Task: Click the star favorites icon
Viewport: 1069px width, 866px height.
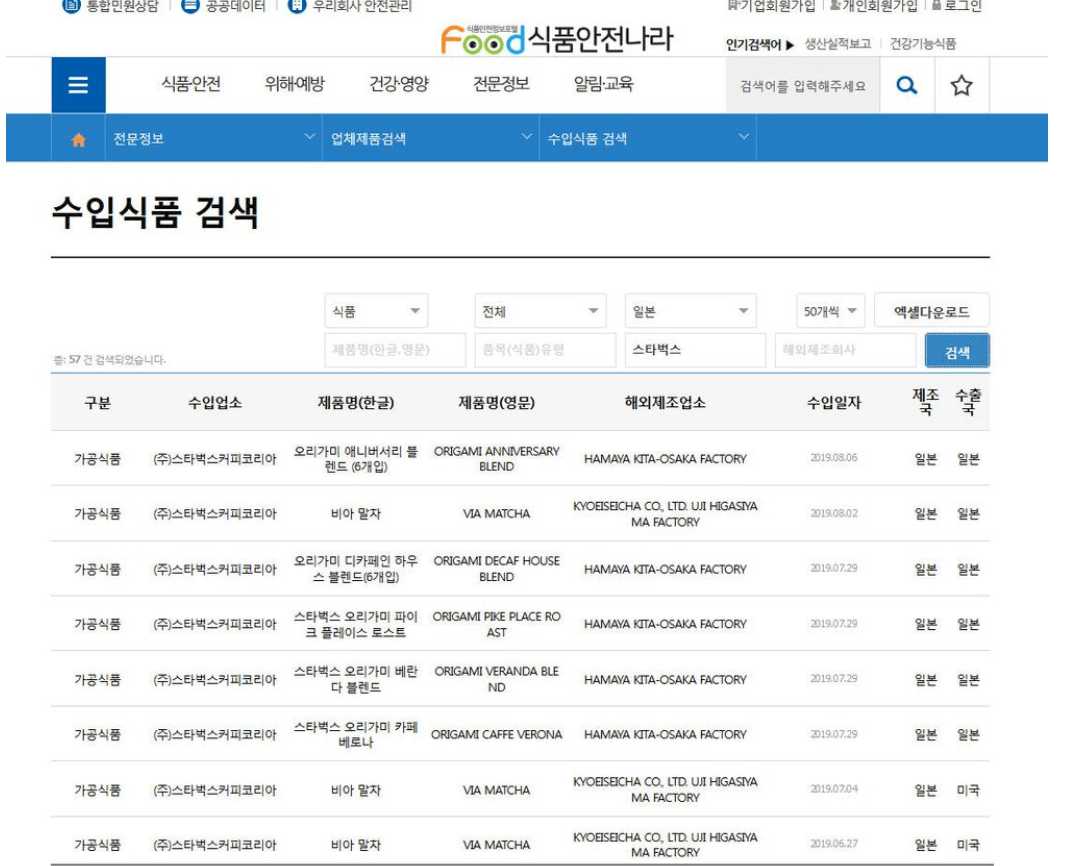Action: (961, 86)
